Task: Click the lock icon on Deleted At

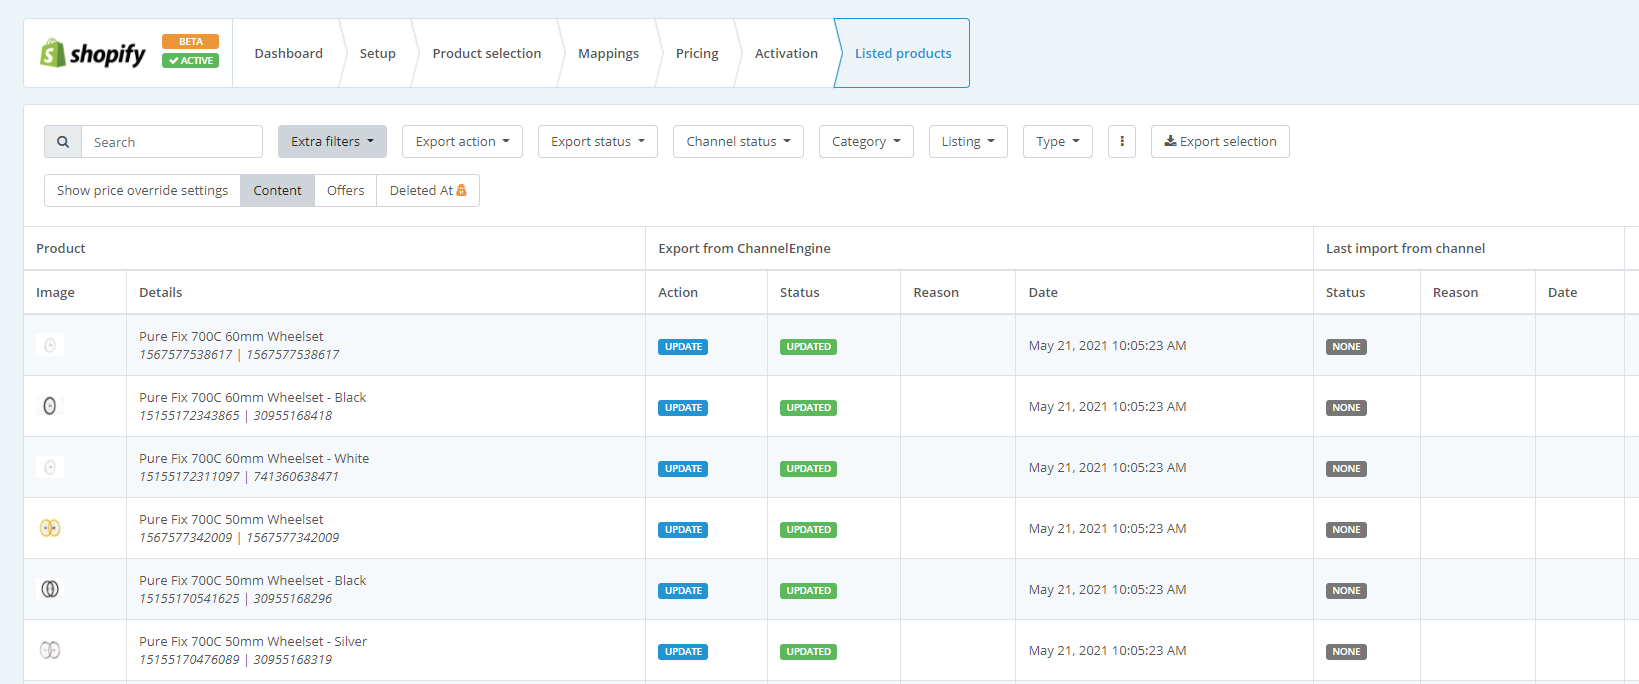Action: tap(462, 190)
